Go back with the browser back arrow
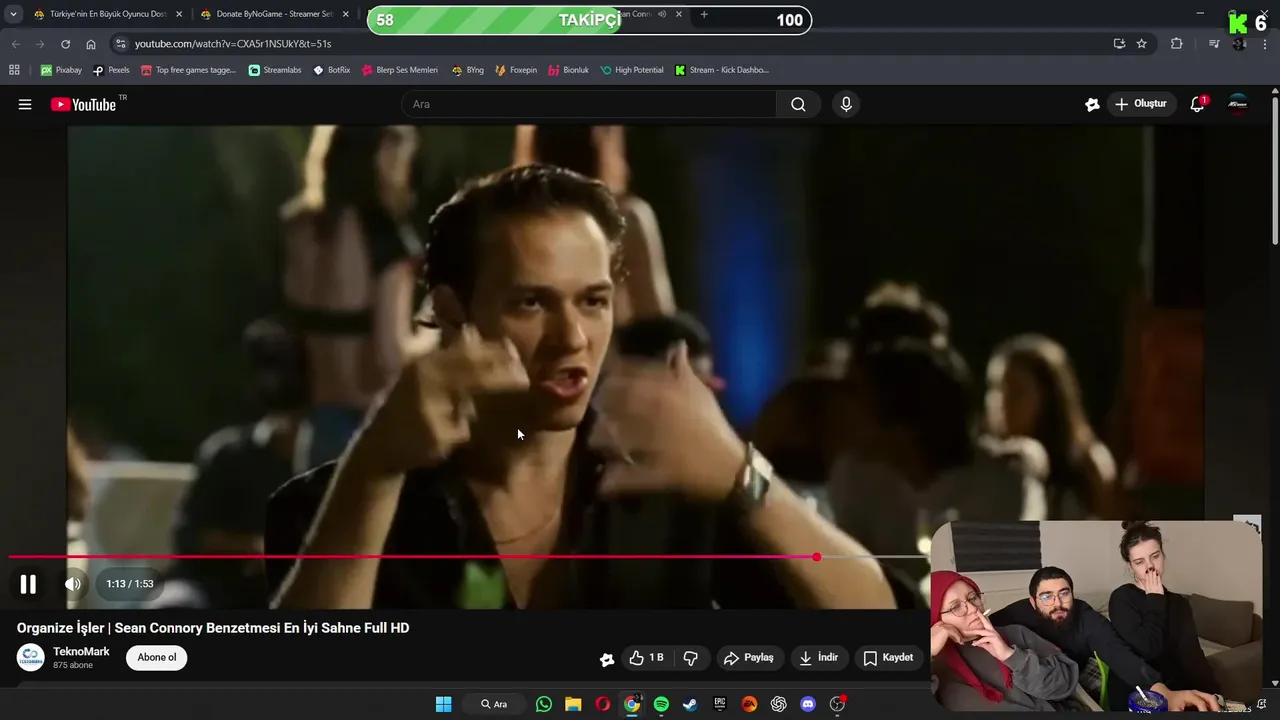This screenshot has width=1280, height=720. 16,44
